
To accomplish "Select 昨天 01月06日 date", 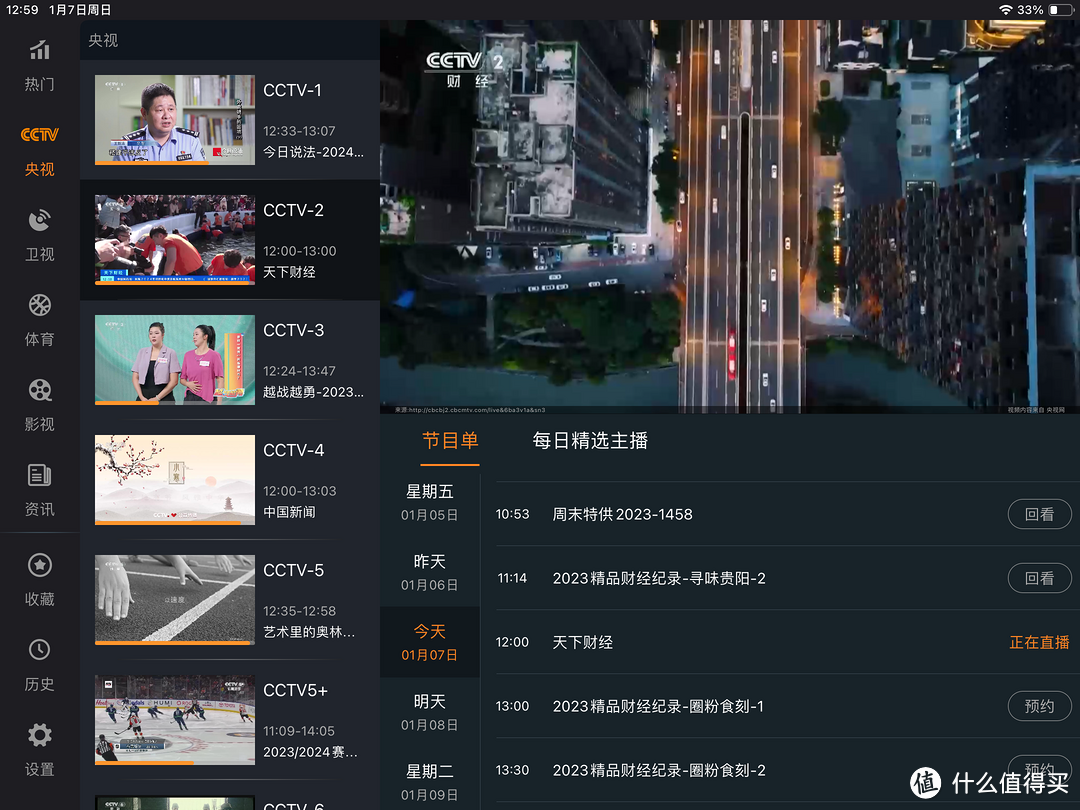I will coord(430,572).
